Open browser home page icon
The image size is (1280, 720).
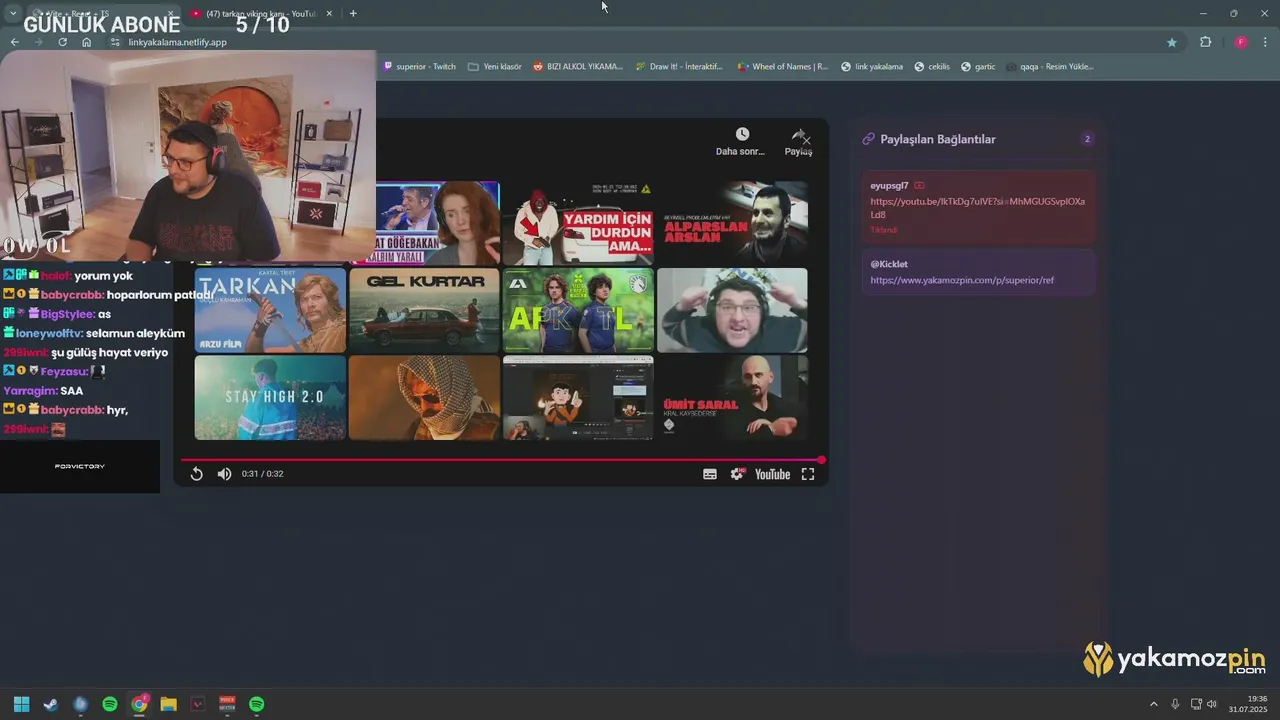click(87, 42)
